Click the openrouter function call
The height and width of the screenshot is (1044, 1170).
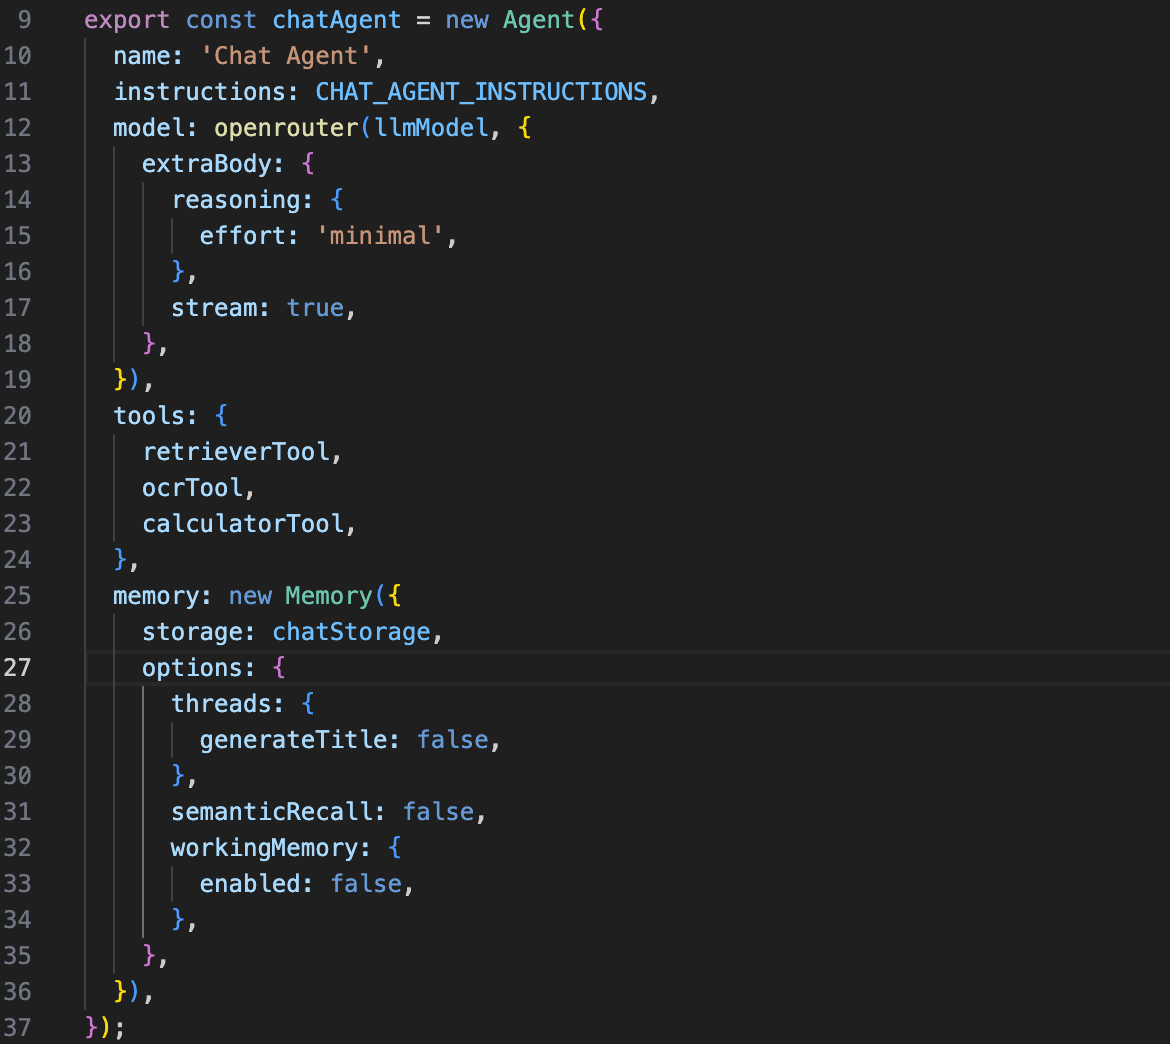(x=287, y=128)
